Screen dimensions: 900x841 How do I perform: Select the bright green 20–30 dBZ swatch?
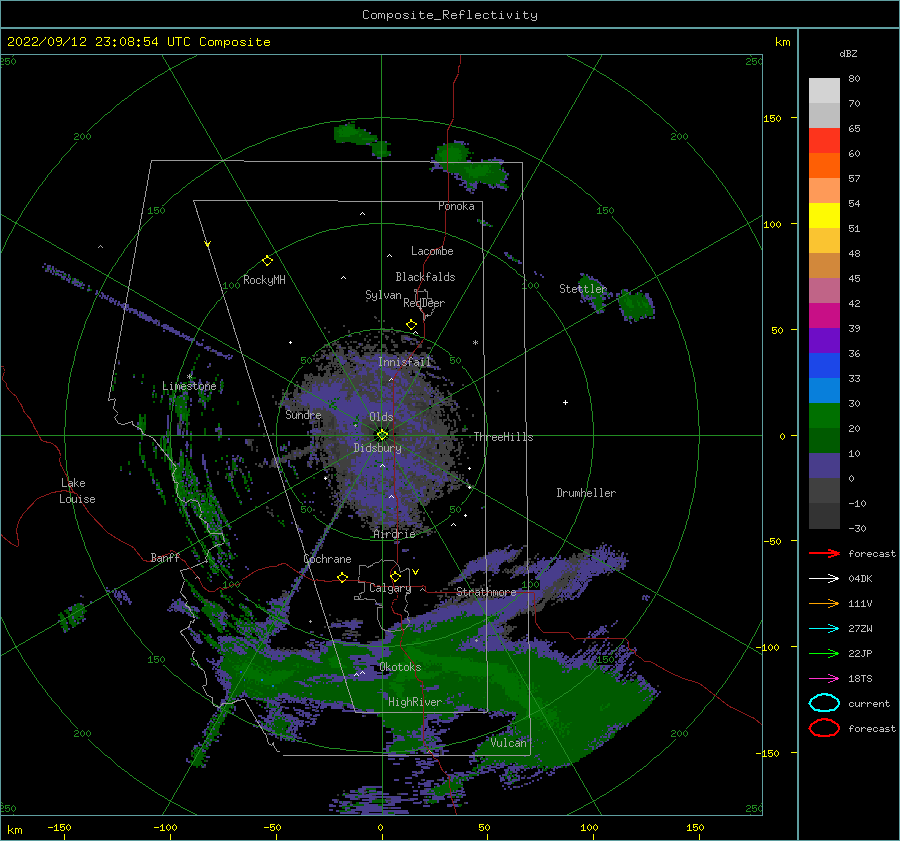(824, 416)
